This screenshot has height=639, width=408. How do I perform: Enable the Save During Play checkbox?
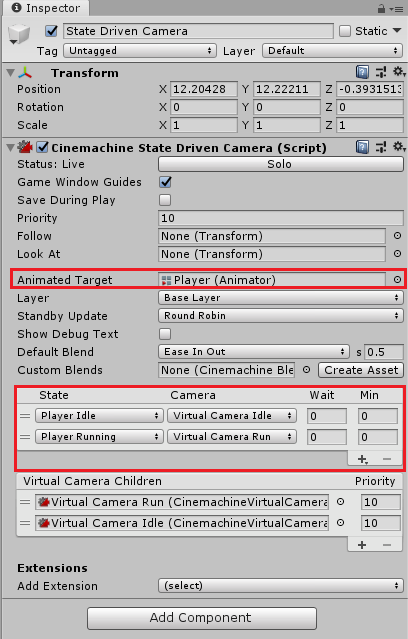[165, 200]
